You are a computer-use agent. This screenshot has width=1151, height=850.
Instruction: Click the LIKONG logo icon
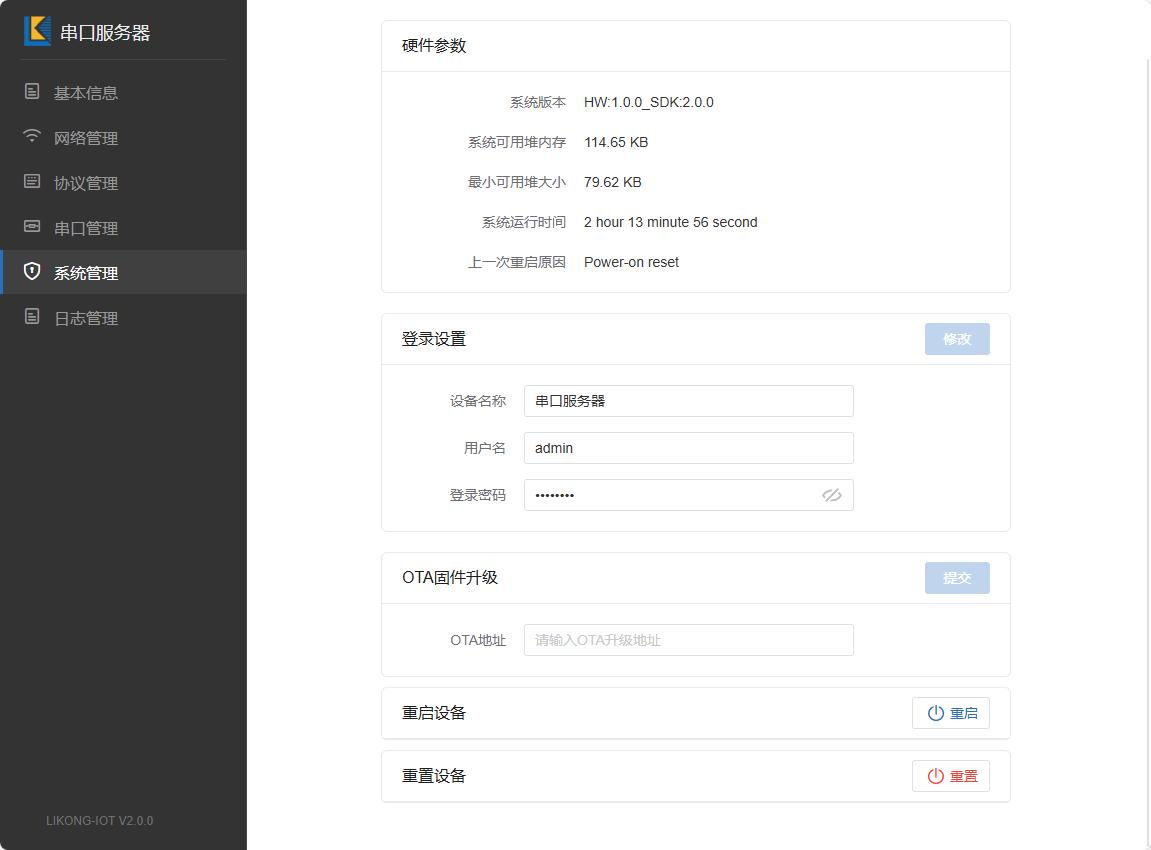pyautogui.click(x=37, y=32)
